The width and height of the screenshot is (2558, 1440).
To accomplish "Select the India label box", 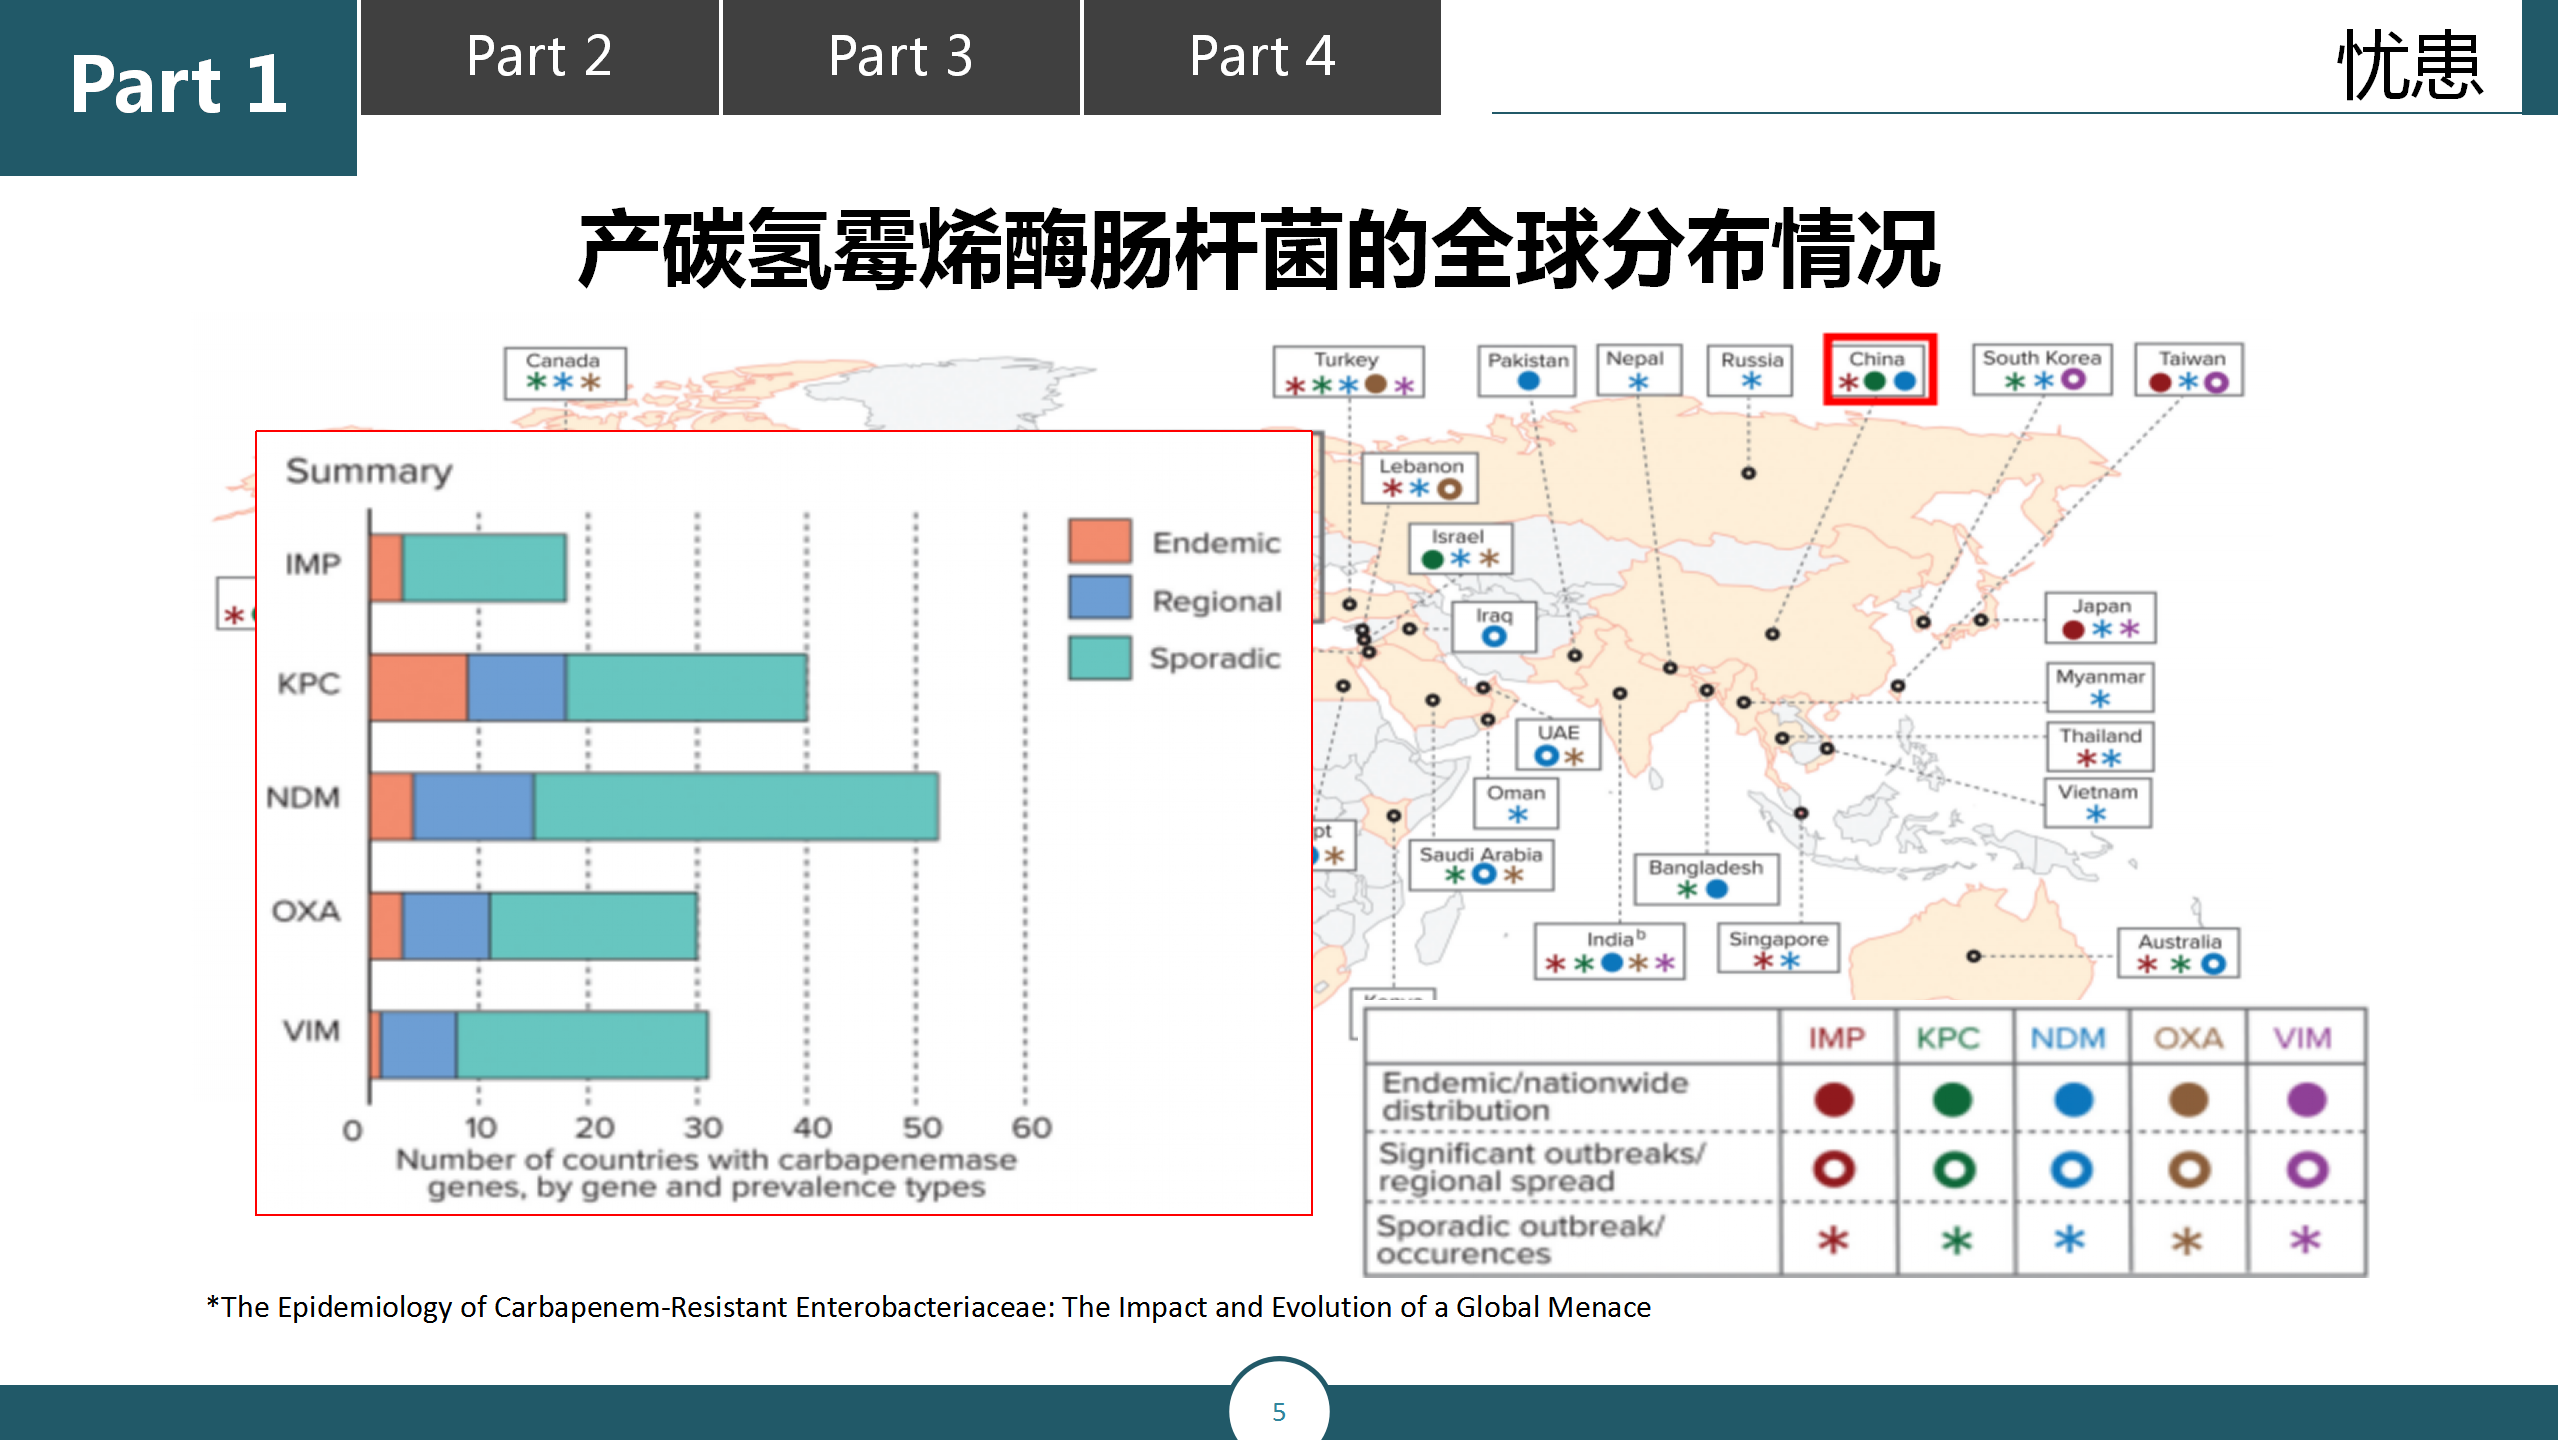I will pos(1610,951).
